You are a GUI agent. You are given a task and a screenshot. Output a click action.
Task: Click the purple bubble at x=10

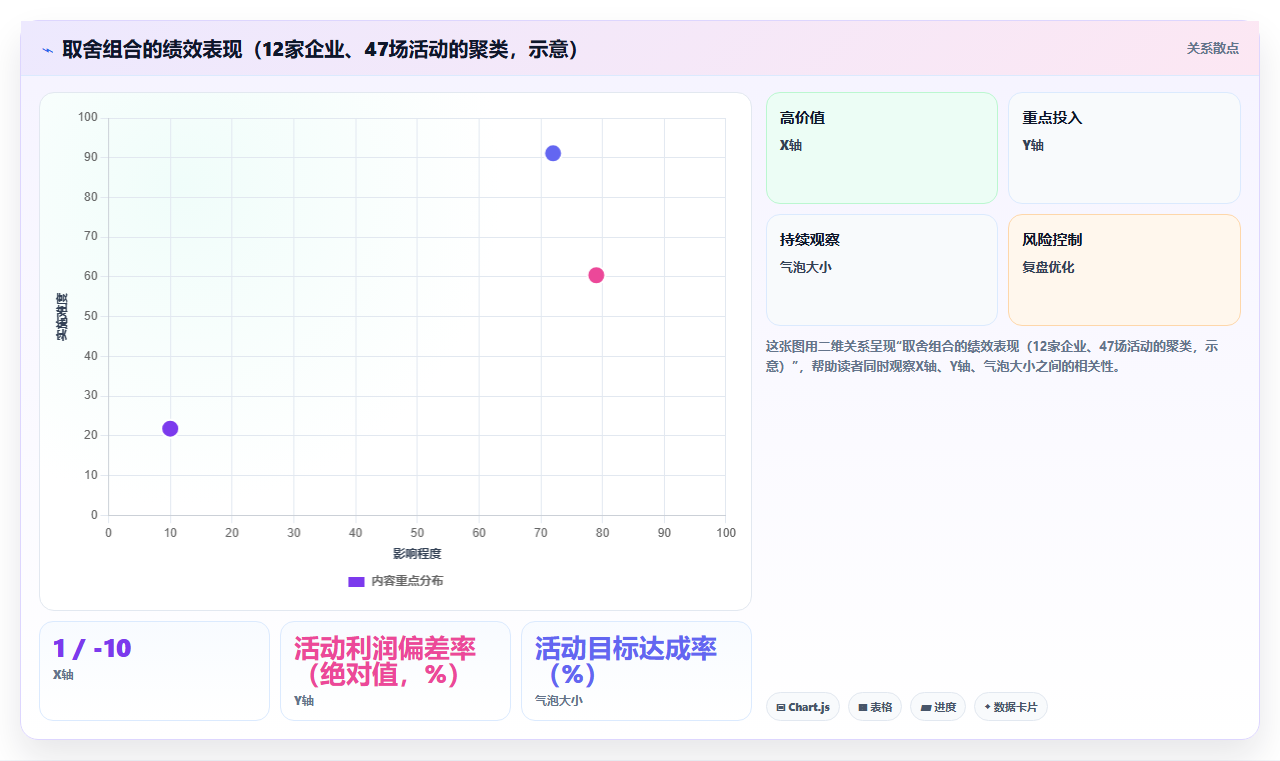point(170,429)
